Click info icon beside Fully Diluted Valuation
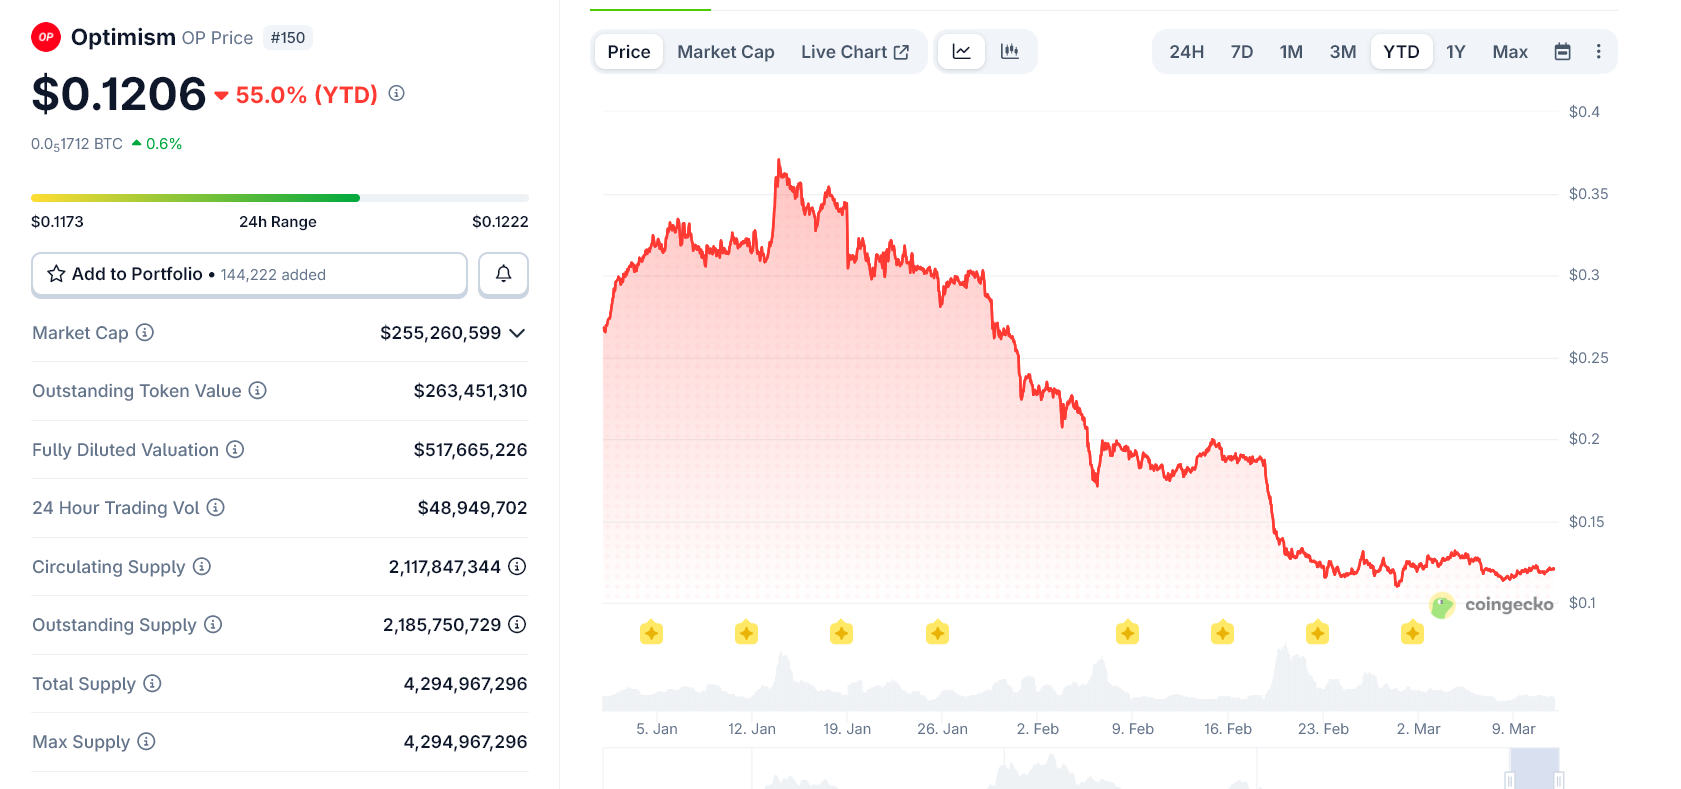The width and height of the screenshot is (1681, 789). [235, 449]
